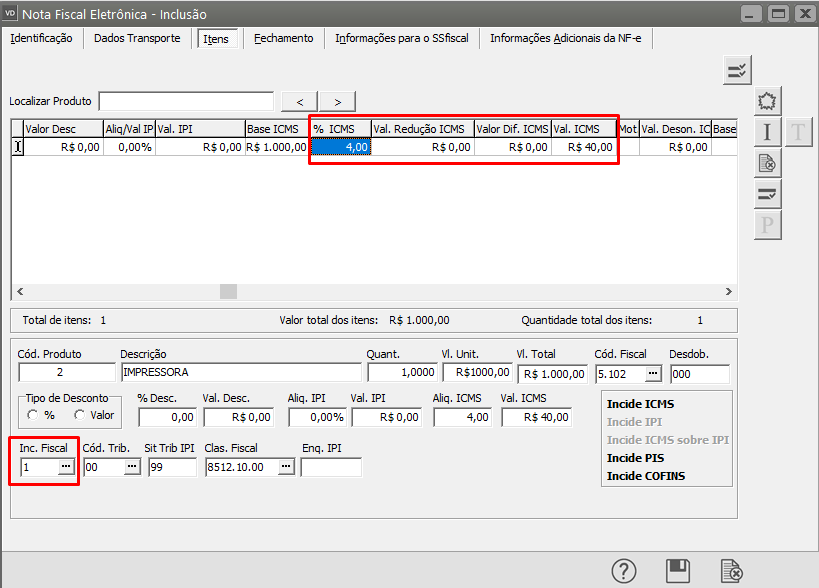Click the Localizar Produto search field
The height and width of the screenshot is (588, 819).
(x=186, y=101)
